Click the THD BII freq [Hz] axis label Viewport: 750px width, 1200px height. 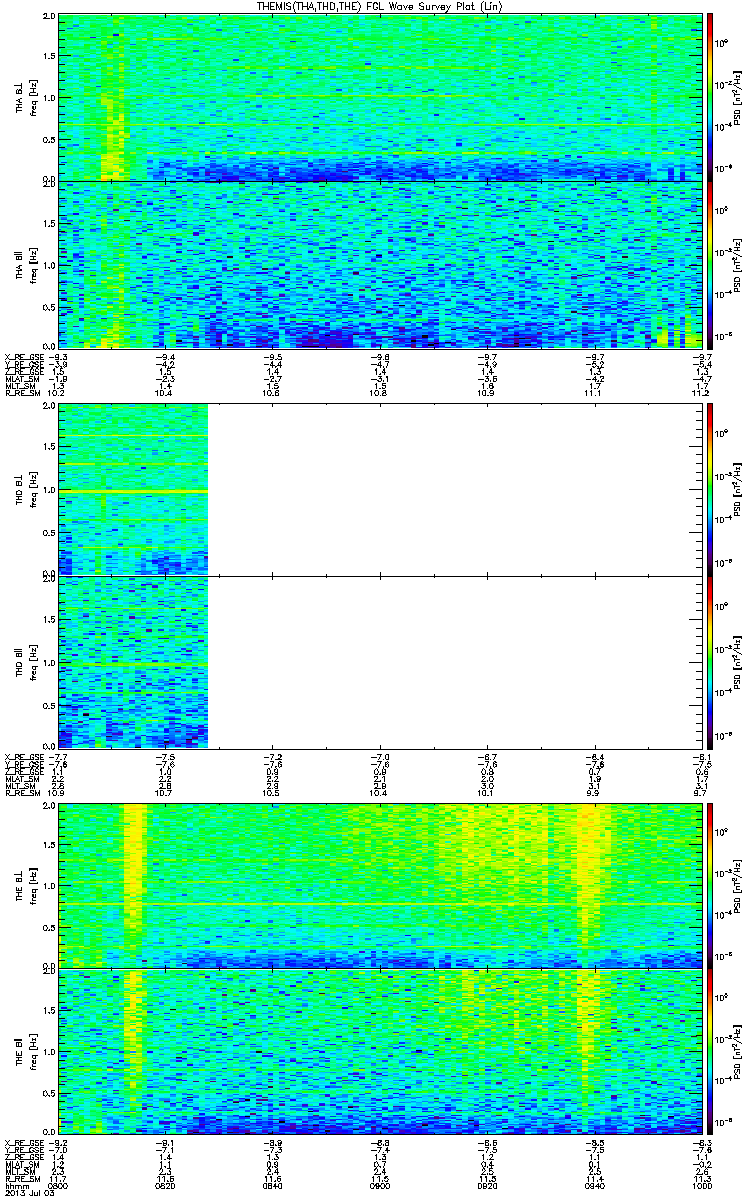24,661
